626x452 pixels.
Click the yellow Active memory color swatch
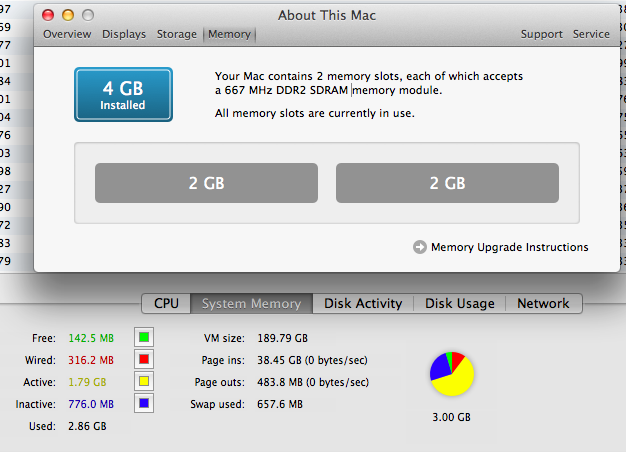pos(144,381)
